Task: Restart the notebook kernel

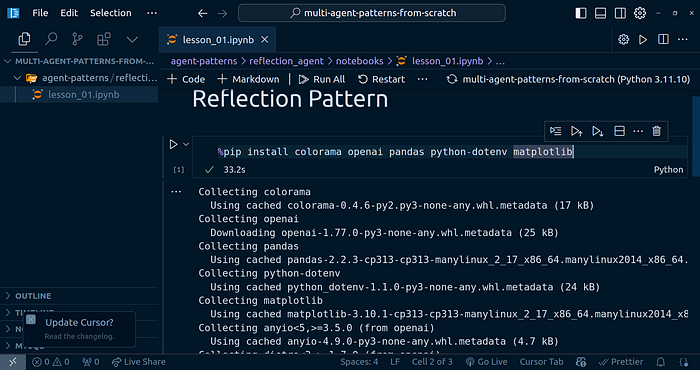Action: point(382,79)
